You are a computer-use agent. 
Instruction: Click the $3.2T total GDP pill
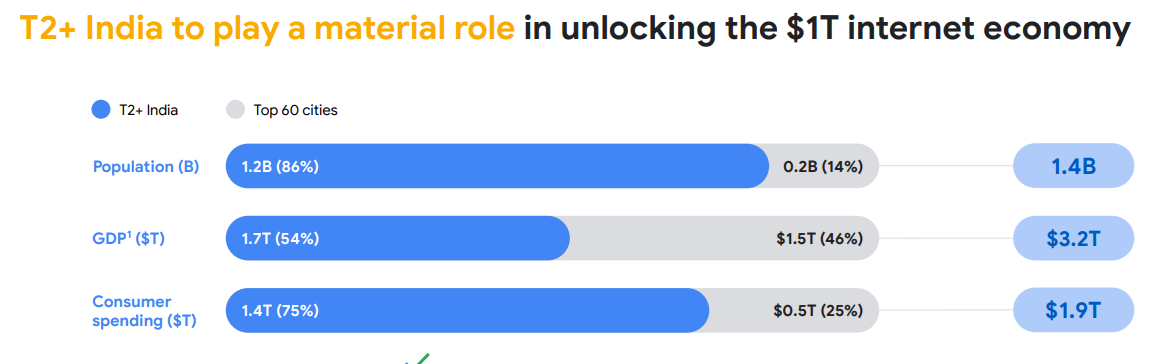[x=1073, y=239]
